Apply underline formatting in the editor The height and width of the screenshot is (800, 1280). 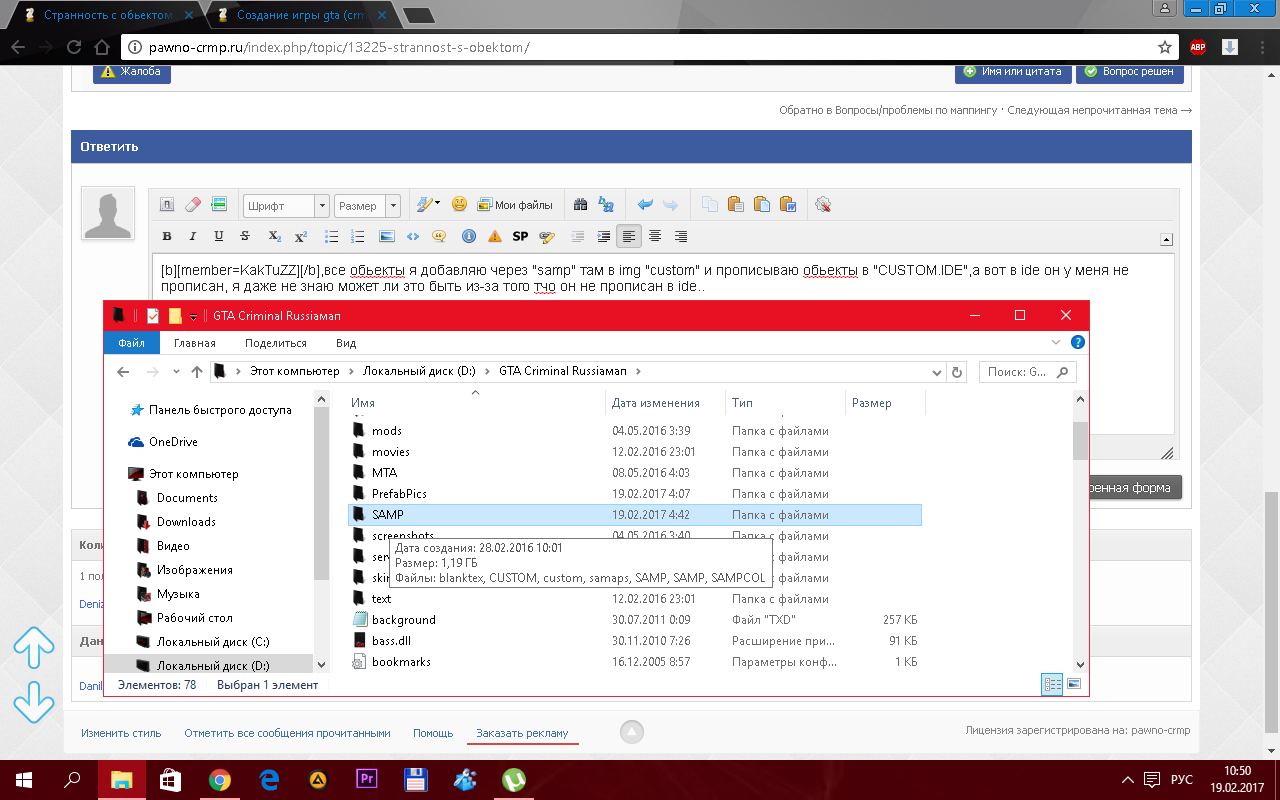point(219,237)
